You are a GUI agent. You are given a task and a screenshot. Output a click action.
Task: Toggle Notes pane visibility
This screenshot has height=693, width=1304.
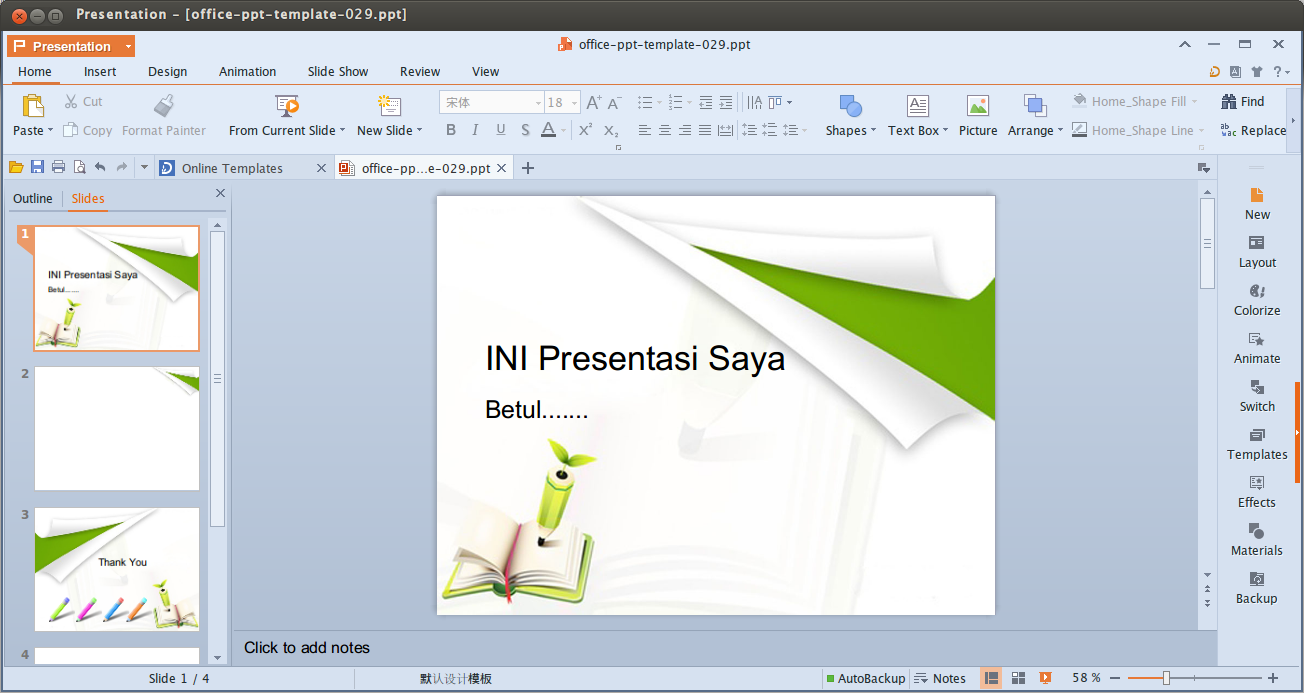pos(940,678)
